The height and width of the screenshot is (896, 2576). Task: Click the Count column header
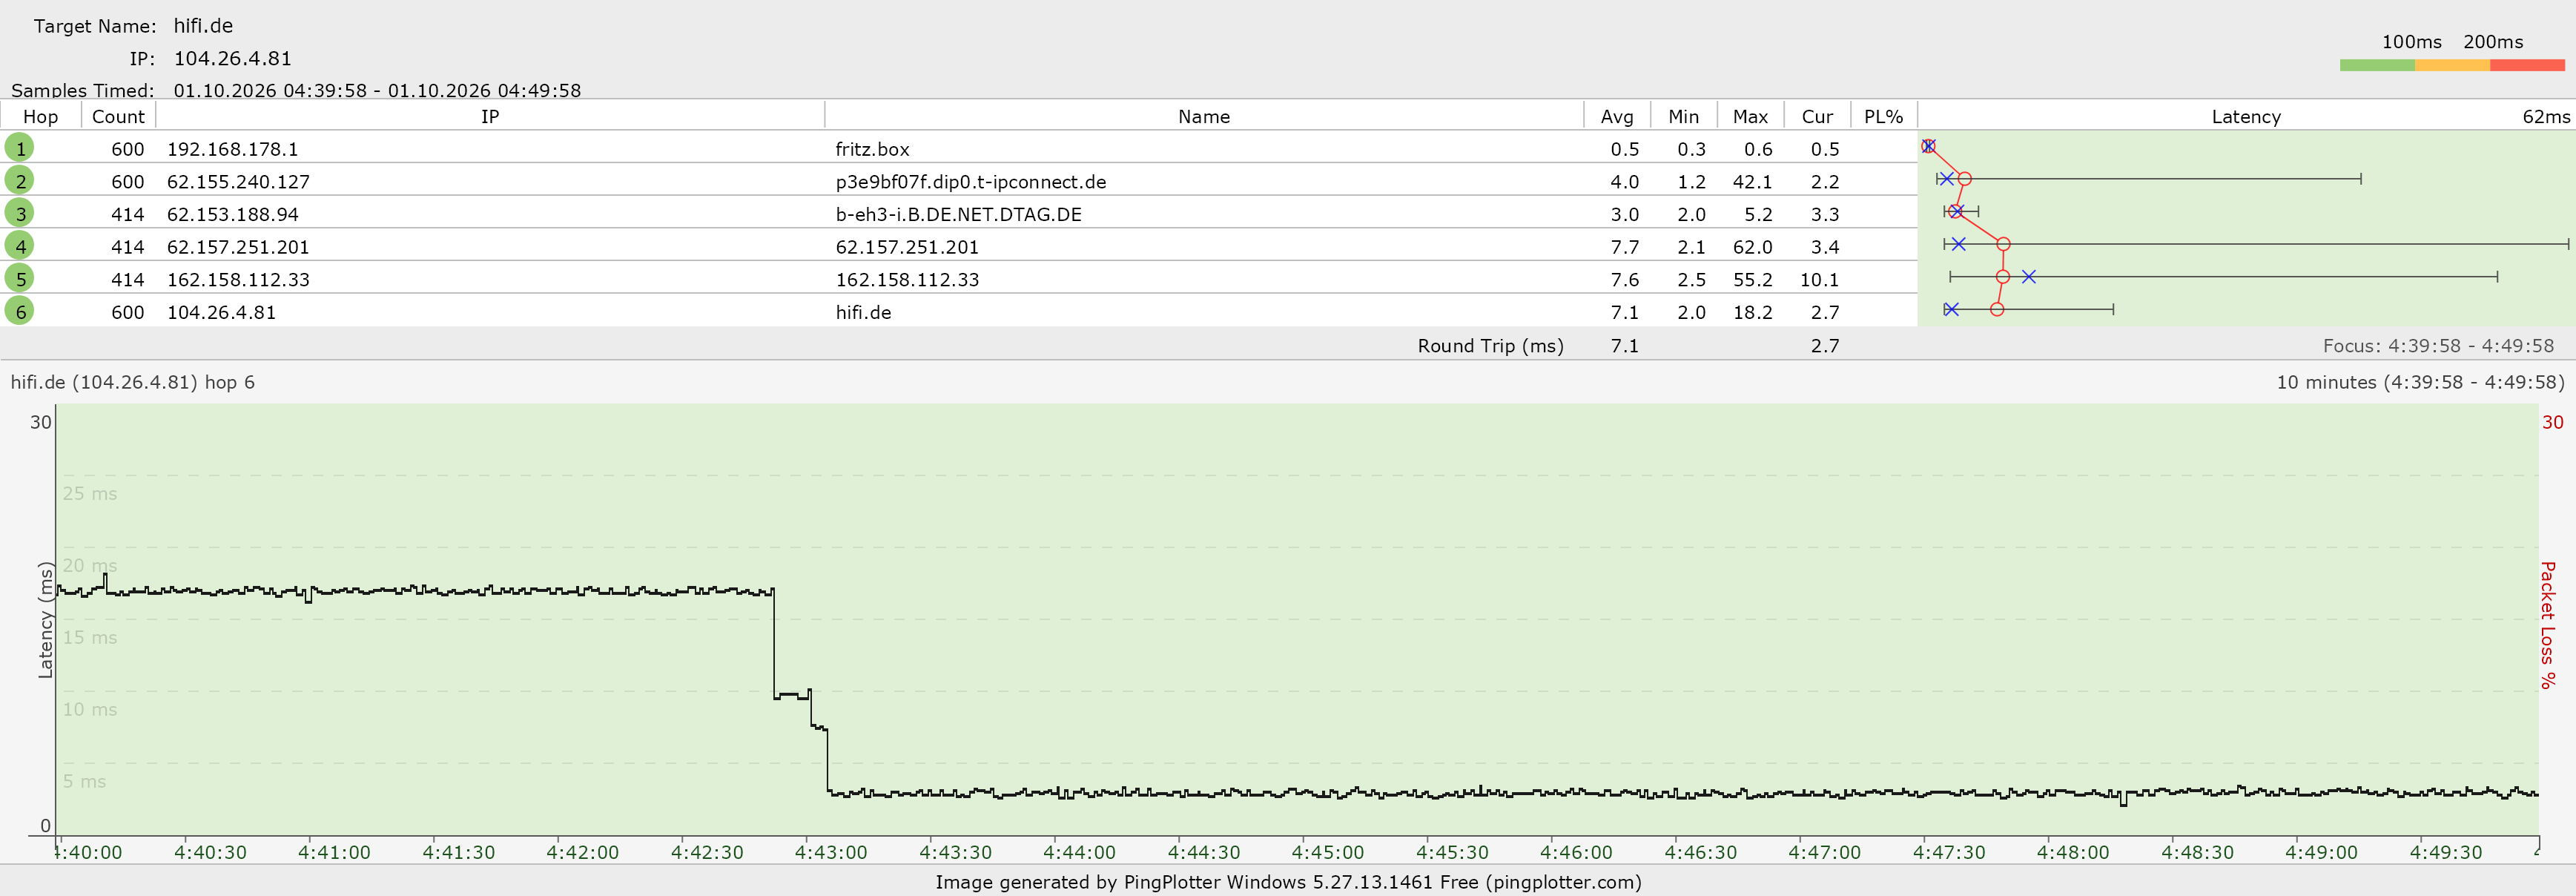click(x=118, y=116)
